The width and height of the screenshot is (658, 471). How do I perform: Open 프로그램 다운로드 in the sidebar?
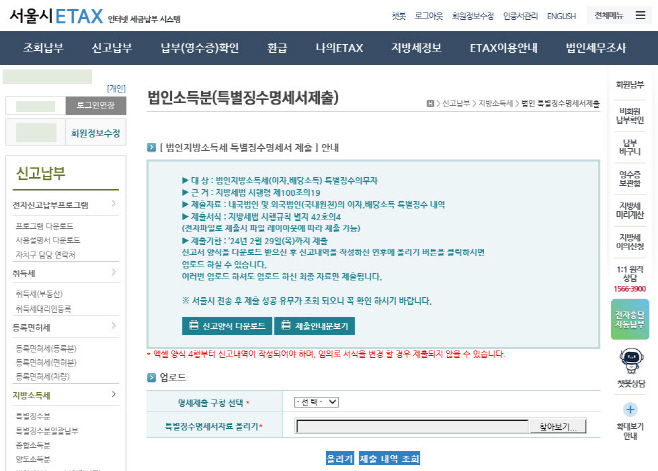pos(44,226)
